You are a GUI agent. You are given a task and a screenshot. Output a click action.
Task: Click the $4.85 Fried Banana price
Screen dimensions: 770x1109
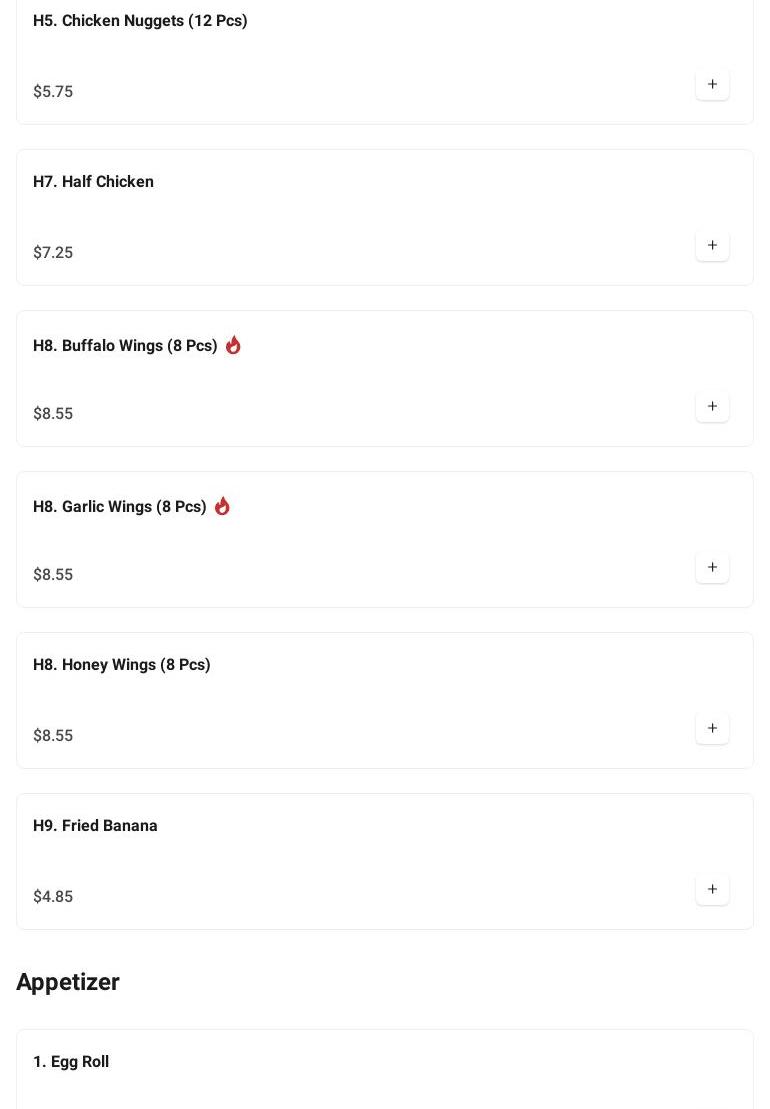click(x=53, y=897)
